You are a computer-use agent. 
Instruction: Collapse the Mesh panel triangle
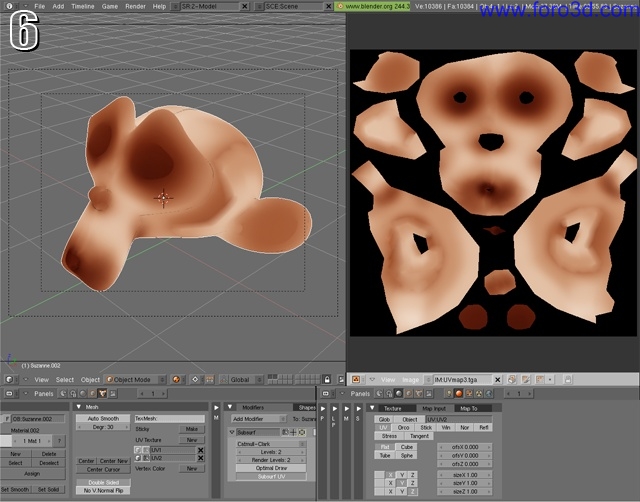point(79,407)
